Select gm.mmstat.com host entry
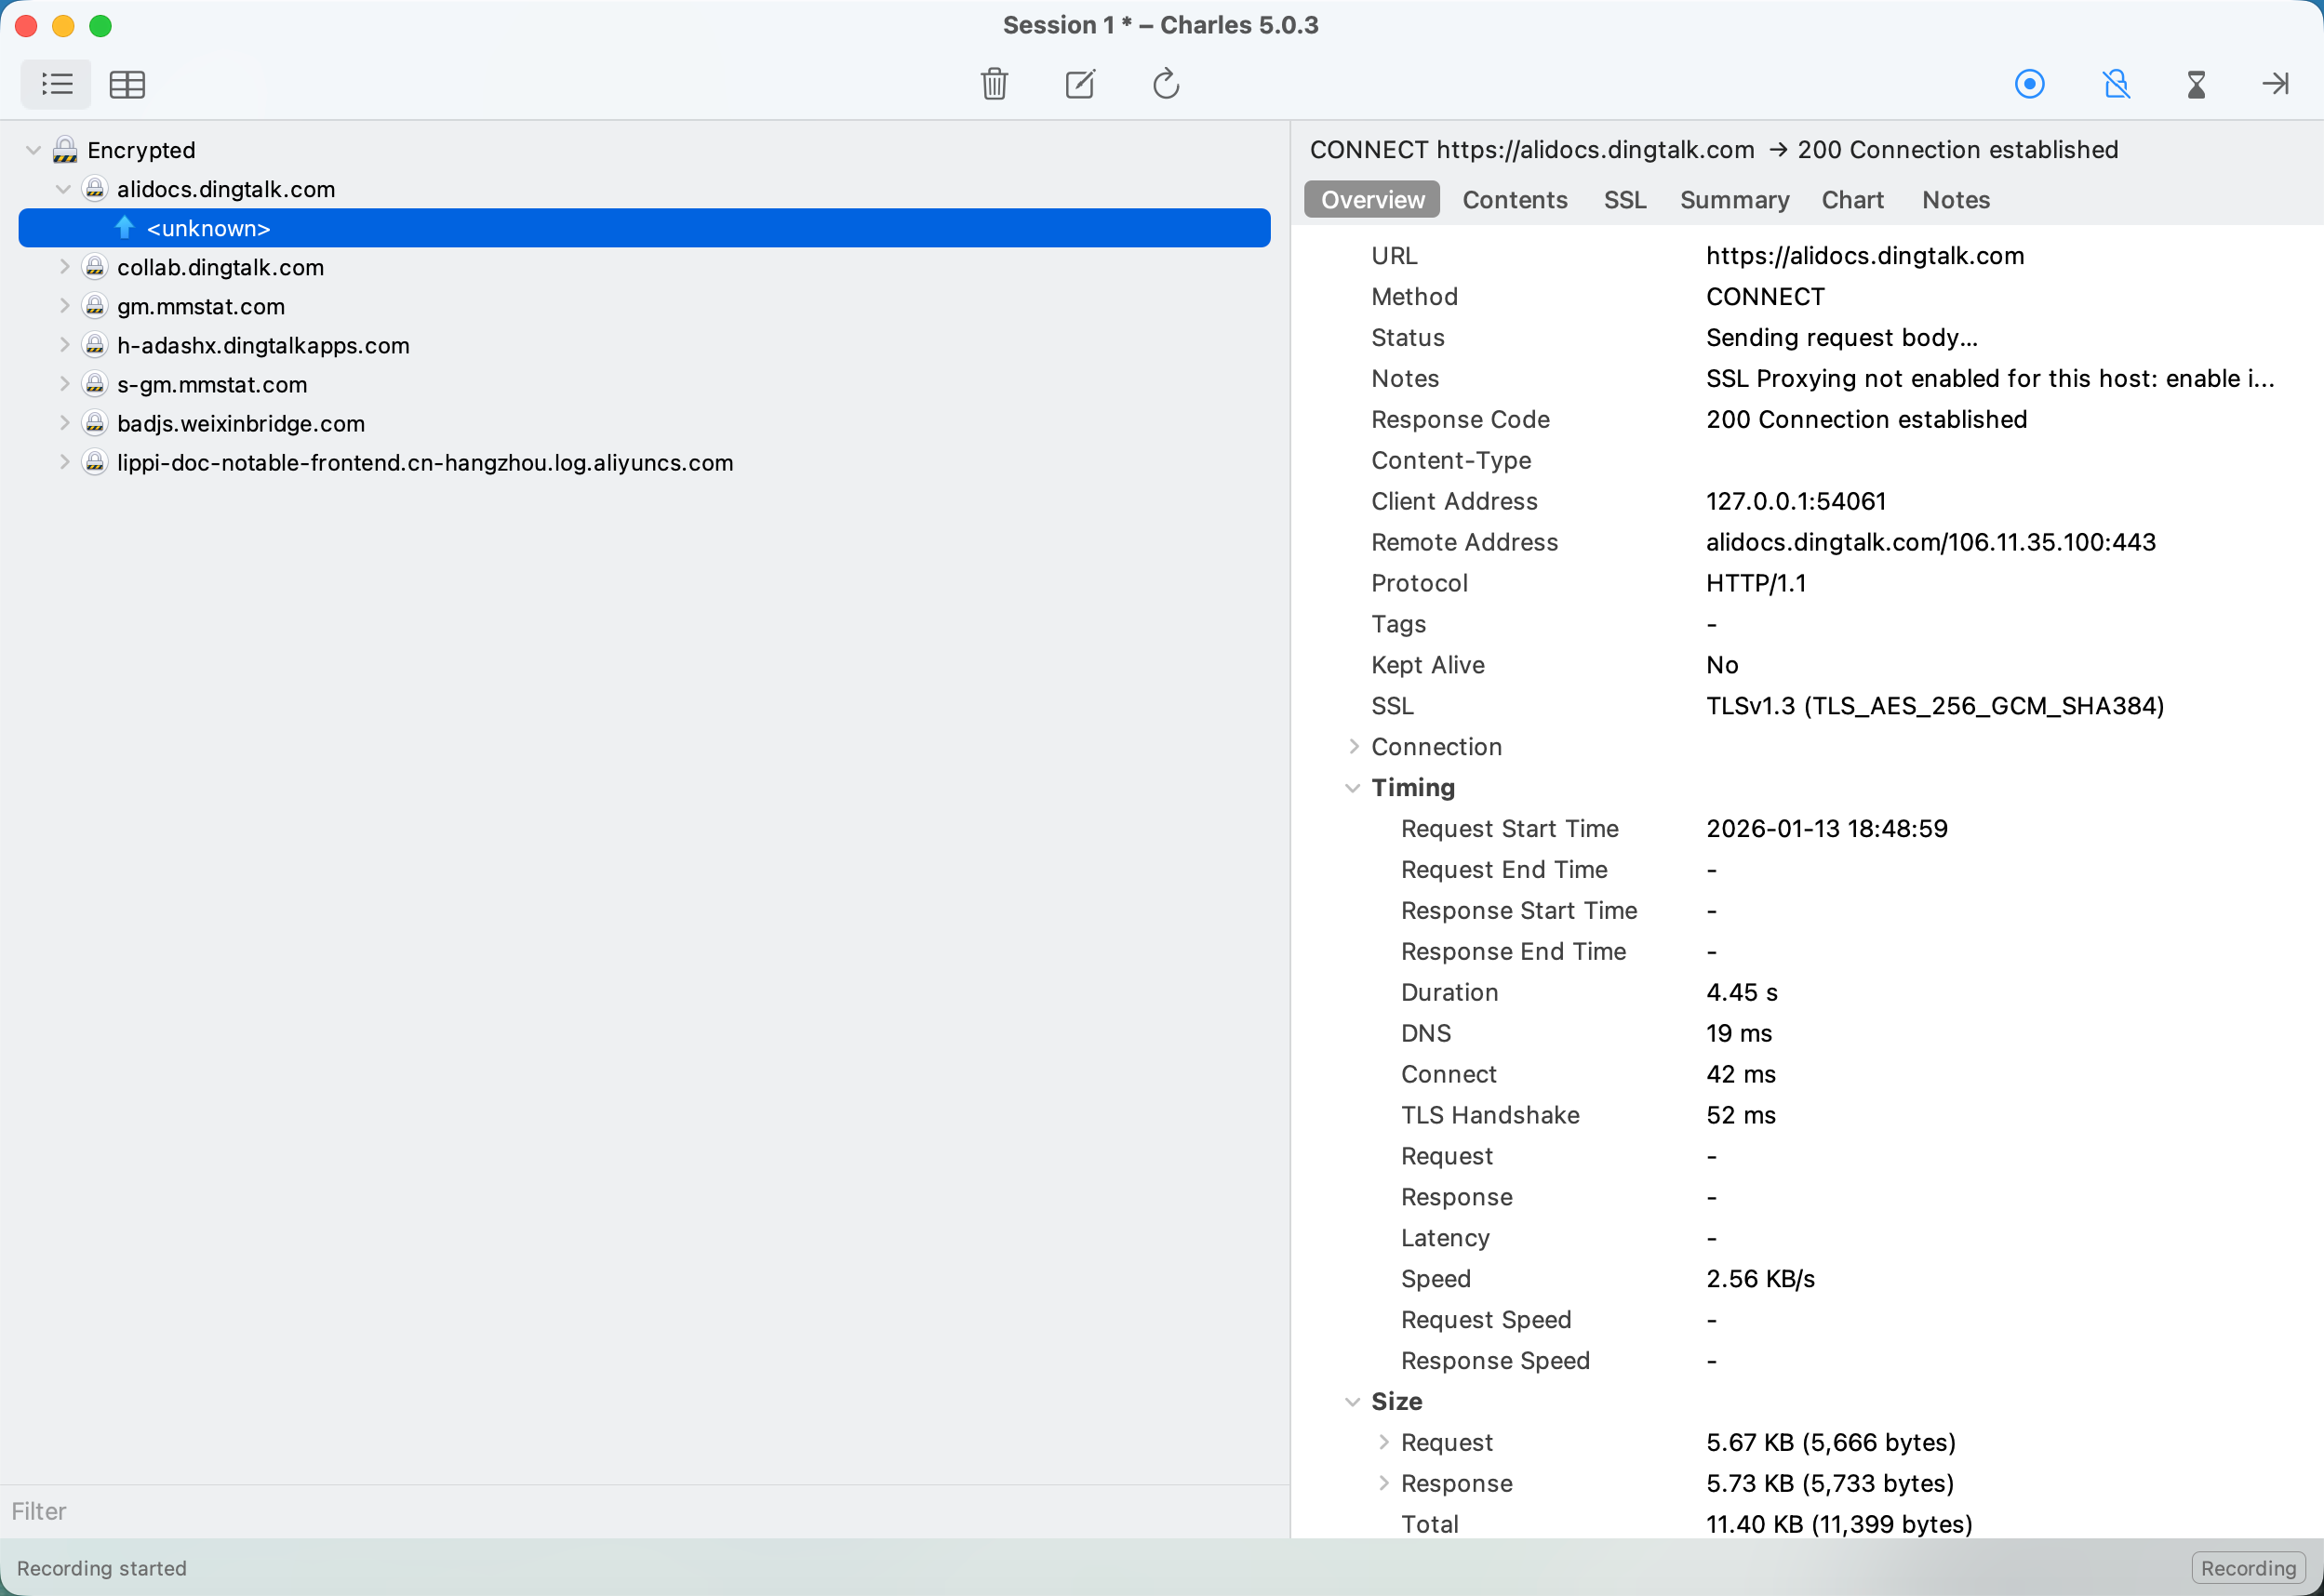This screenshot has height=1596, width=2324. 201,306
